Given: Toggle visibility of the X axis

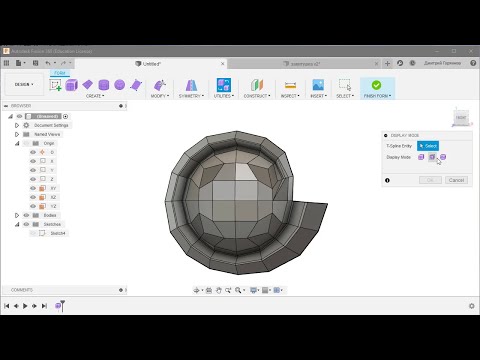Looking at the screenshot, I should coord(33,161).
